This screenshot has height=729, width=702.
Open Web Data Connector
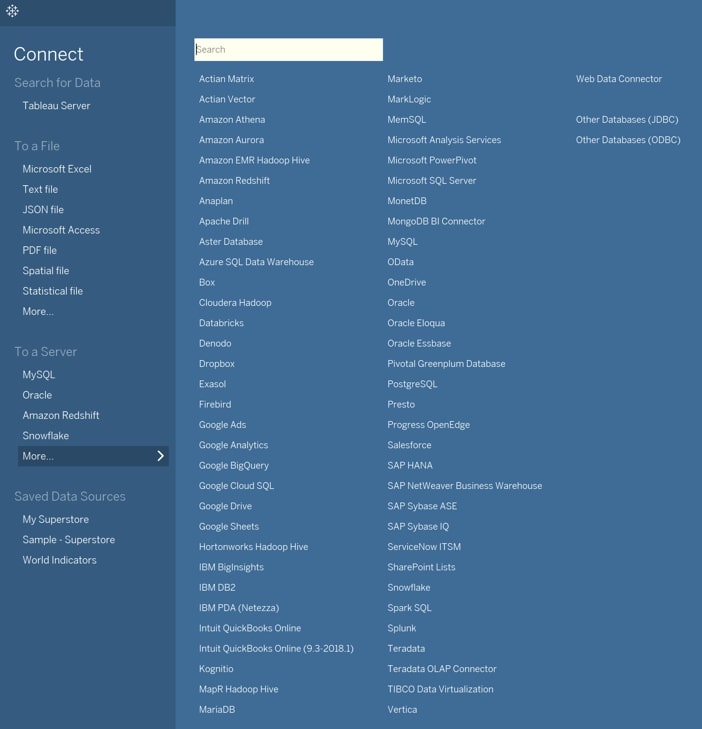click(619, 79)
